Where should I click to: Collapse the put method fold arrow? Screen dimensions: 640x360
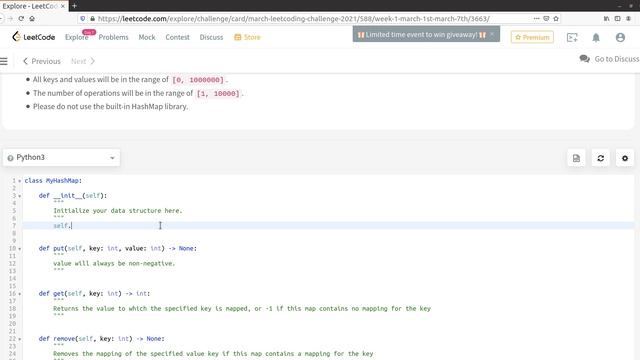19,249
